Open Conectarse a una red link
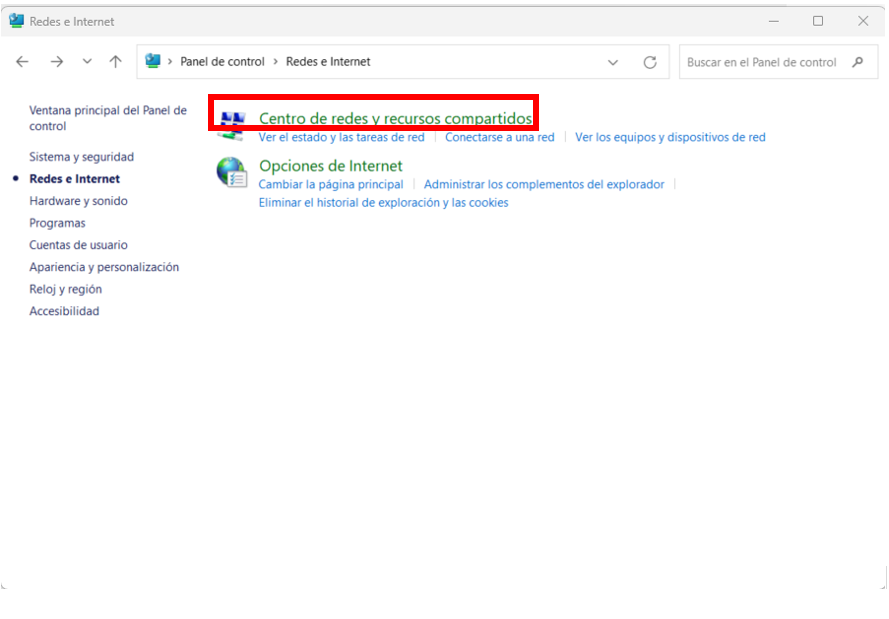 pos(499,137)
